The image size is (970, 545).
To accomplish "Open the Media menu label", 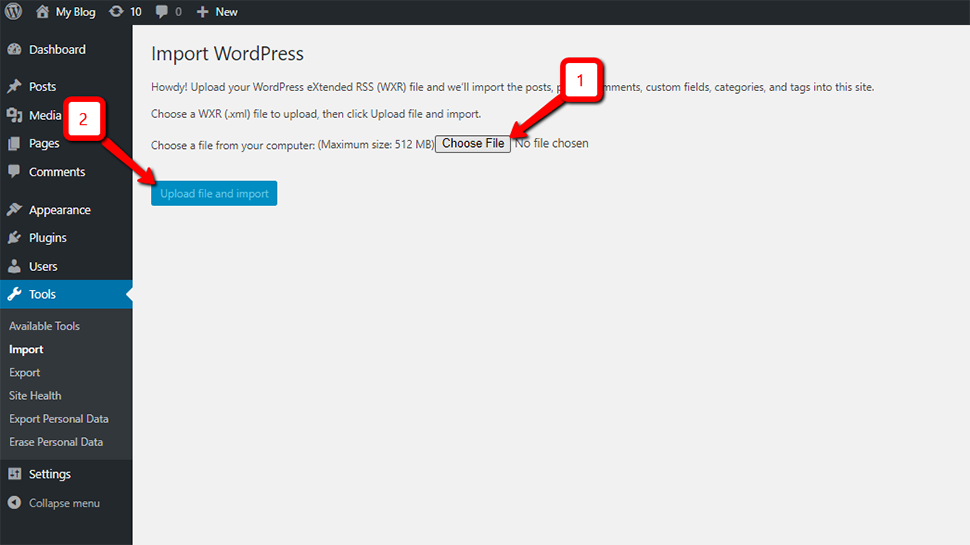I will pos(45,115).
